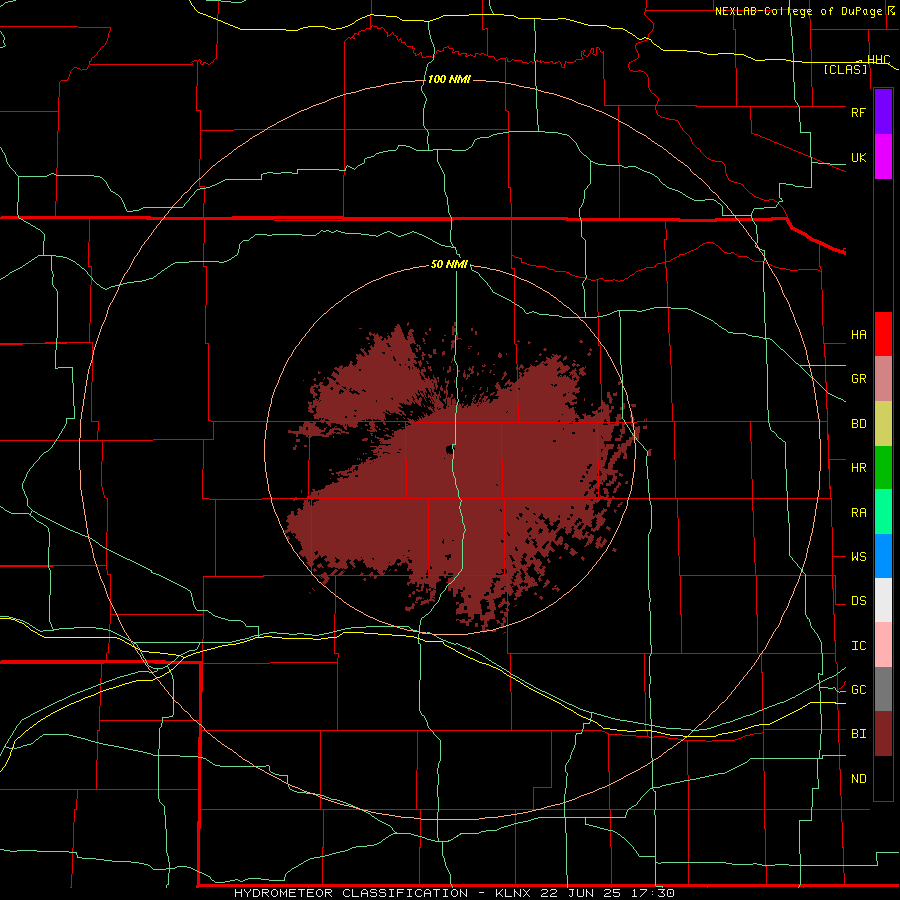
Task: Click the IC legend label
Action: click(858, 646)
